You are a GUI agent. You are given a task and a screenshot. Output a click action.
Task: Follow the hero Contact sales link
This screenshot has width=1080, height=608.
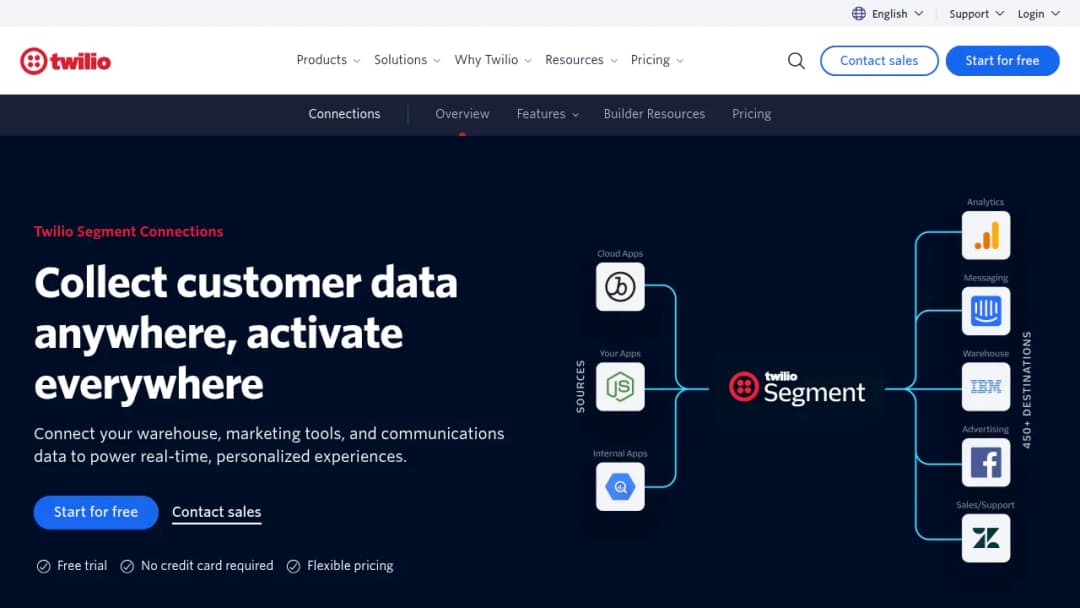[x=216, y=512]
